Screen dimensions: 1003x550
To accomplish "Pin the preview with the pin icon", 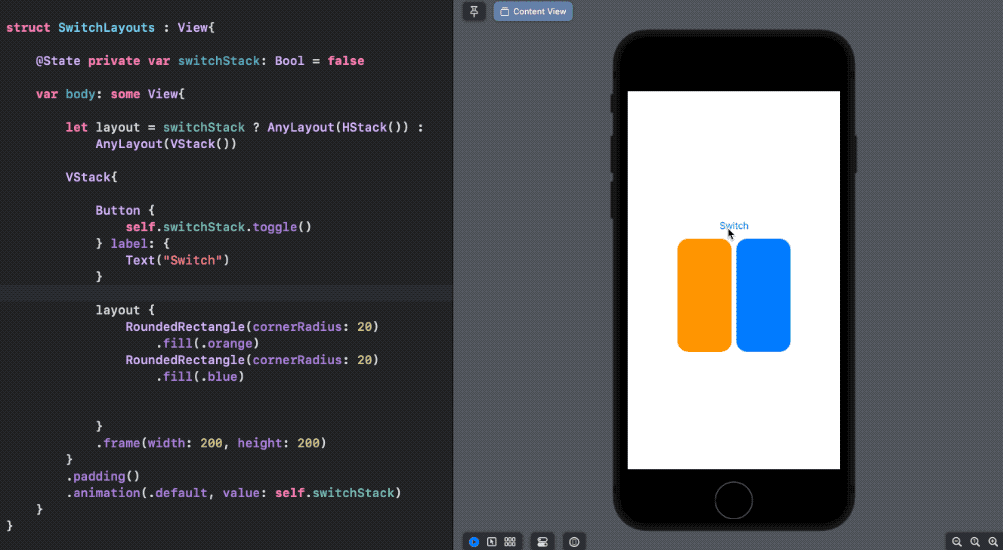I will pyautogui.click(x=474, y=12).
